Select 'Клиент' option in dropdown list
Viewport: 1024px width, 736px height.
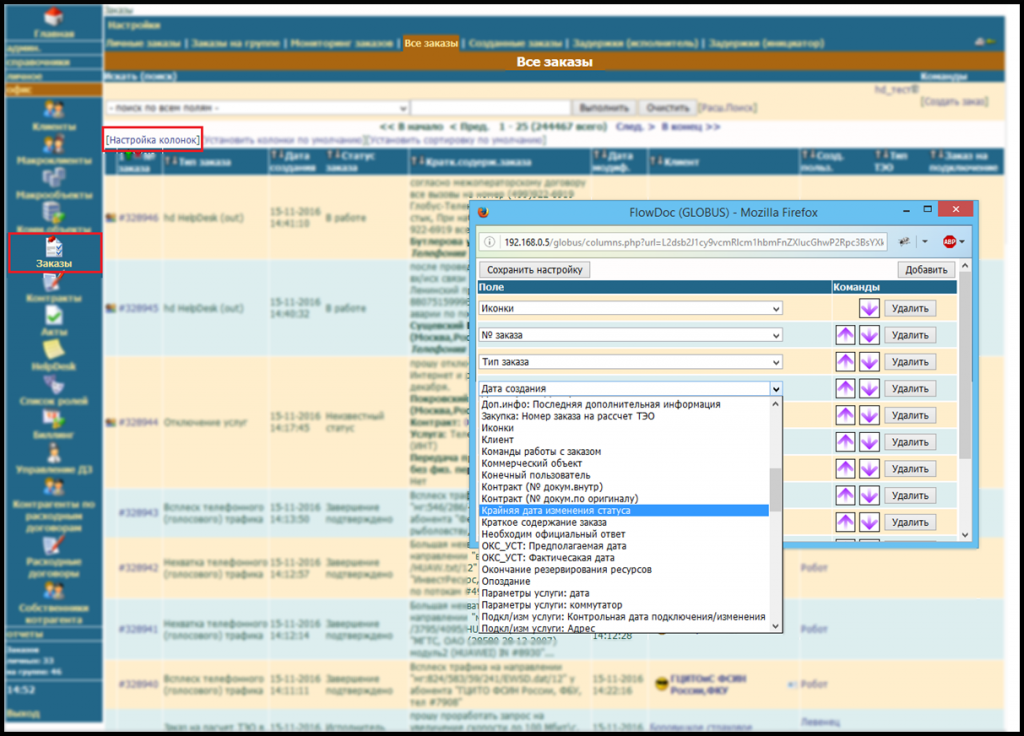pos(624,440)
